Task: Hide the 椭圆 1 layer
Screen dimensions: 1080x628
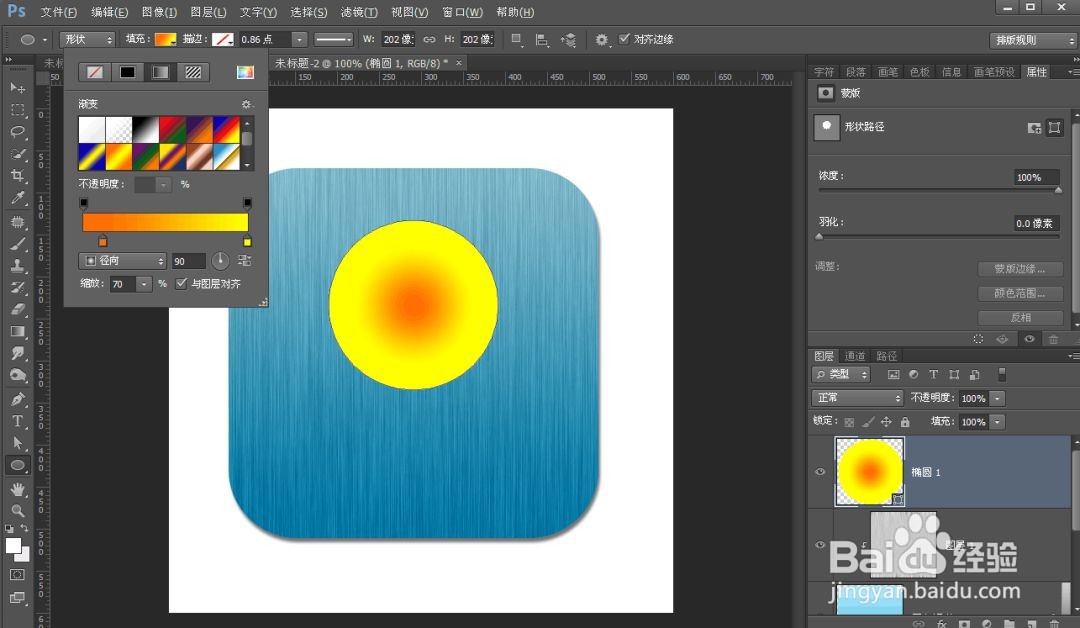Action: [820, 472]
